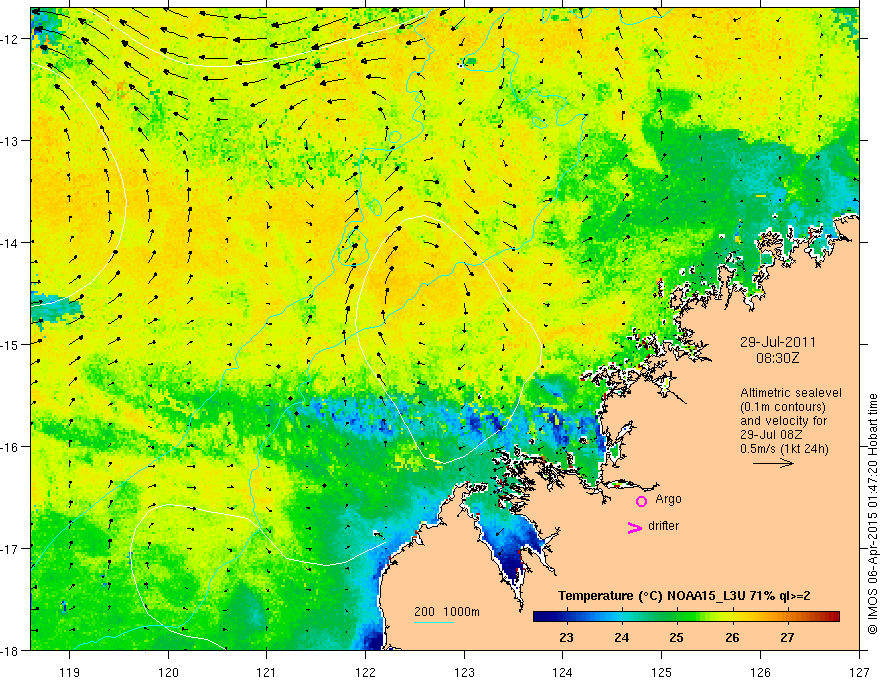Image resolution: width=880 pixels, height=680 pixels.
Task: Click the 'Altimetric sealevel' caption line
Action: pos(791,393)
